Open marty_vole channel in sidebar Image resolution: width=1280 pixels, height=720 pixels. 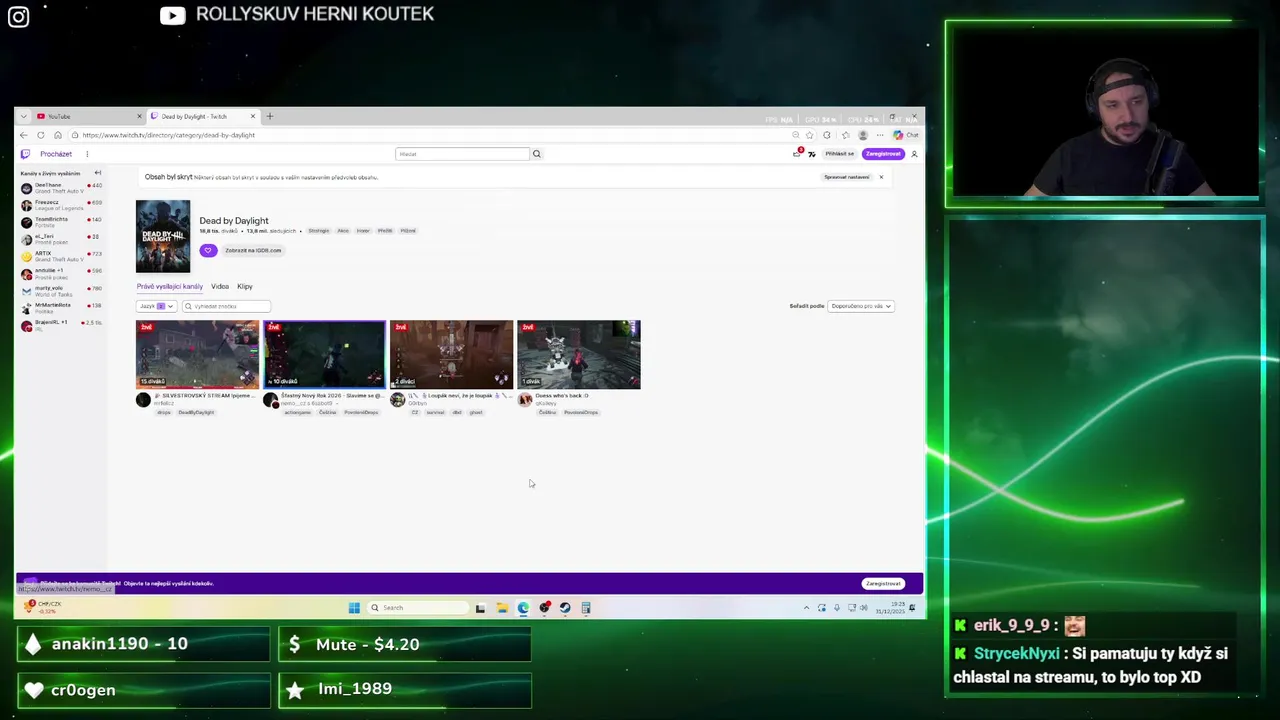click(x=61, y=290)
